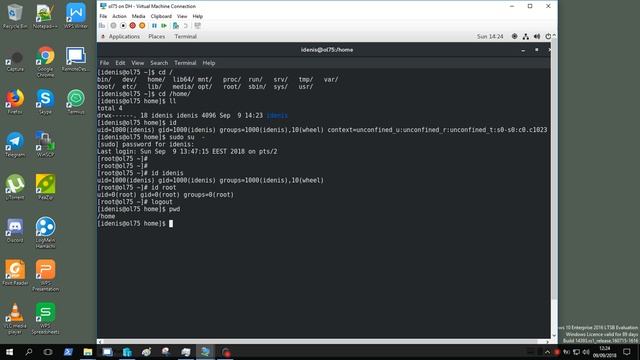Open VM Connection View menu
This screenshot has height=360, width=640.
(182, 16)
